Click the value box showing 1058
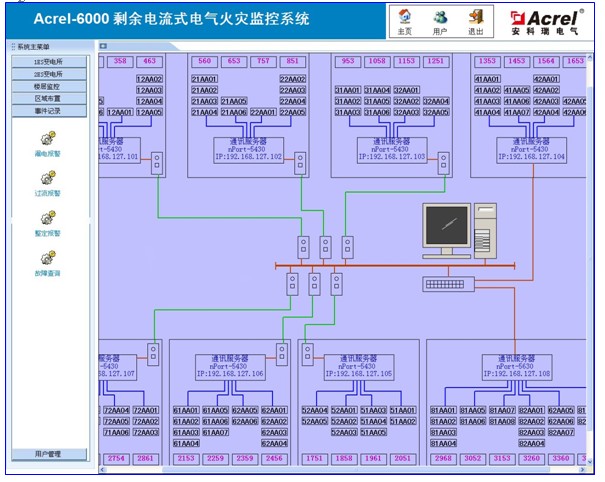This screenshot has height=482, width=605. click(x=377, y=61)
